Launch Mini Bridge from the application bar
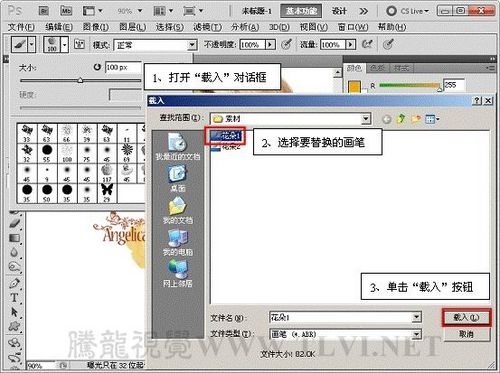Screen dimensions: 500x373 (x=66, y=11)
